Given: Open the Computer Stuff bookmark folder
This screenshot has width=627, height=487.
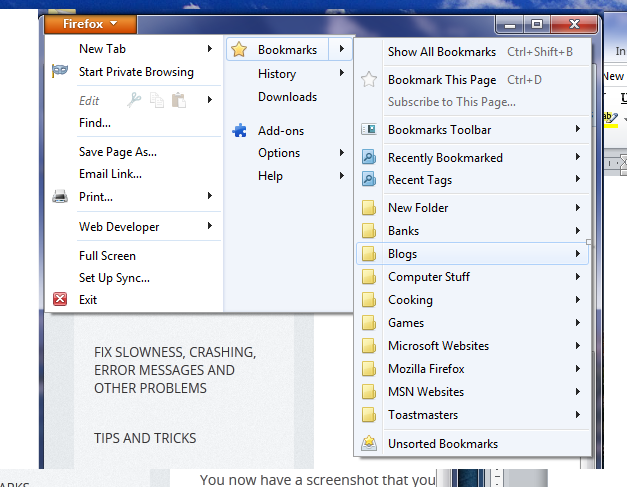Looking at the screenshot, I should (x=472, y=277).
